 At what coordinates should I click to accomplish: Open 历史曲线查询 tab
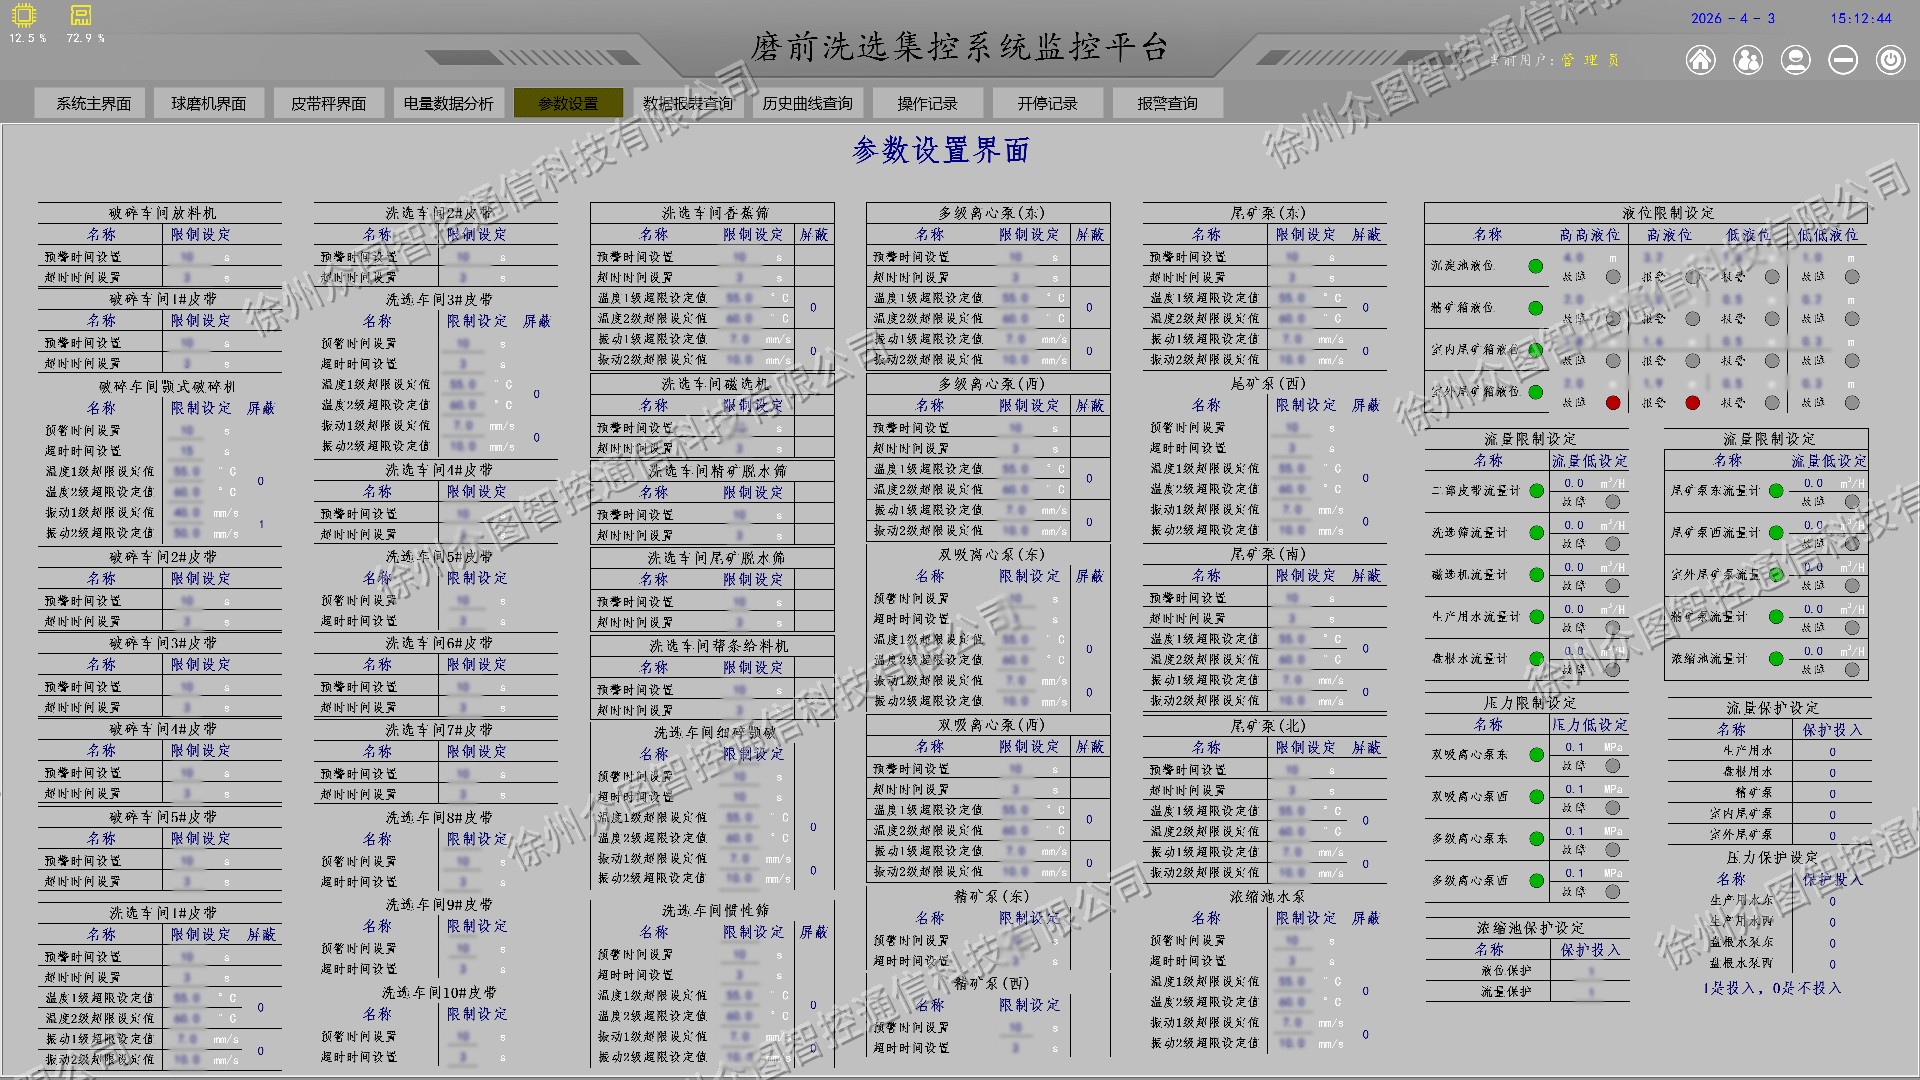807,103
